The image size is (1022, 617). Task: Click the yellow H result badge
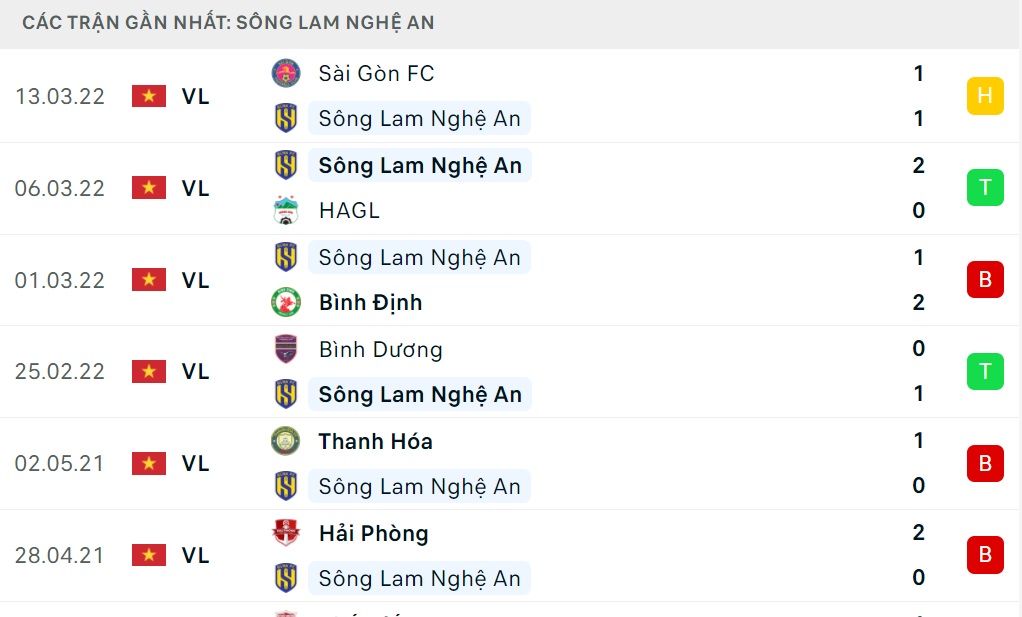pos(985,96)
